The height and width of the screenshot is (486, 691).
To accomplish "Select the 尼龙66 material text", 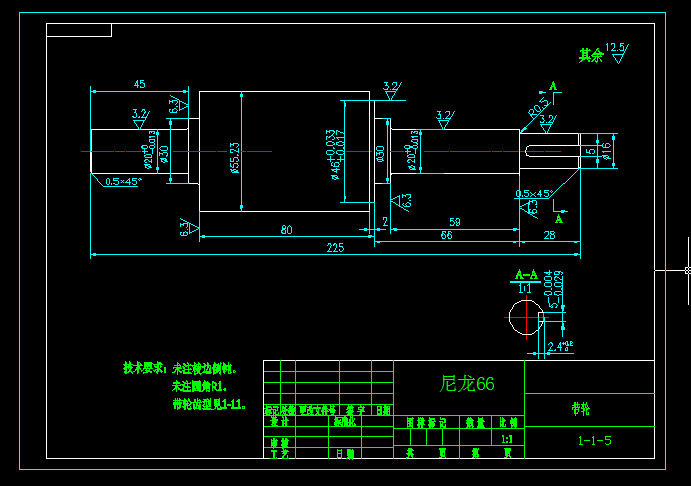I will [467, 384].
